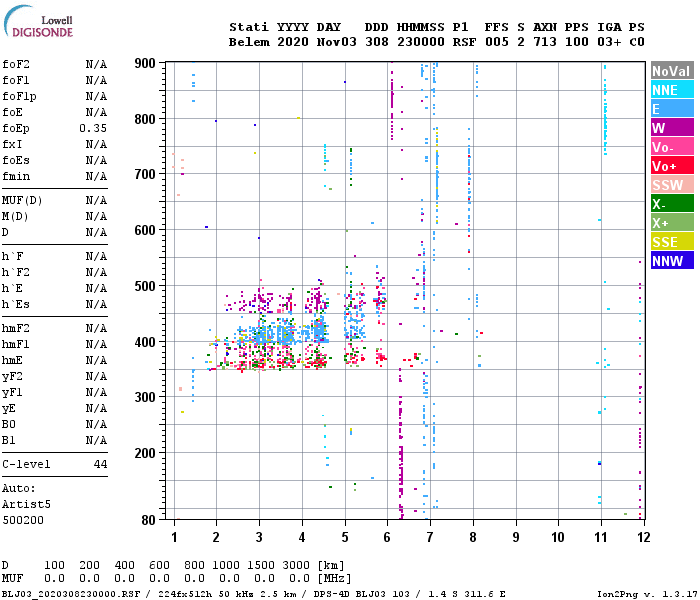
Task: Click the h`F2 parameter label
Action: click(16, 272)
